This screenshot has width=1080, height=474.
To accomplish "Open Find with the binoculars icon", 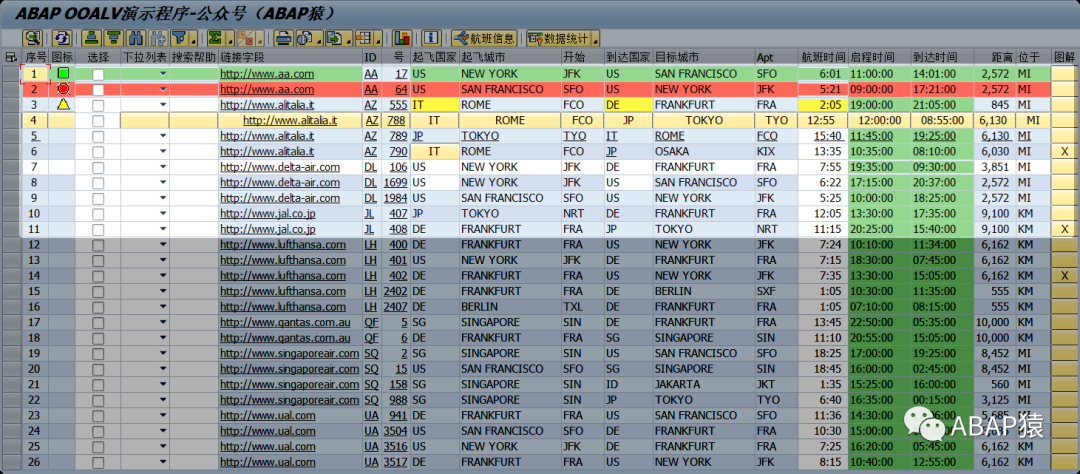I will coord(136,38).
